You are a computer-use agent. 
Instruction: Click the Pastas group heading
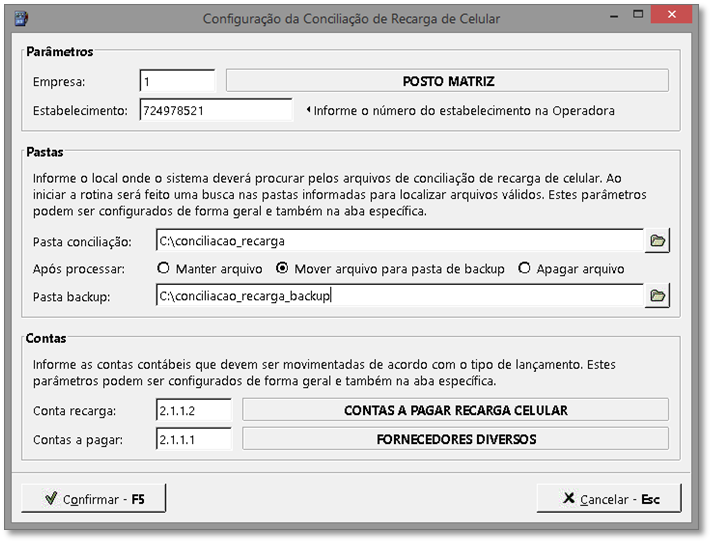tap(44, 152)
